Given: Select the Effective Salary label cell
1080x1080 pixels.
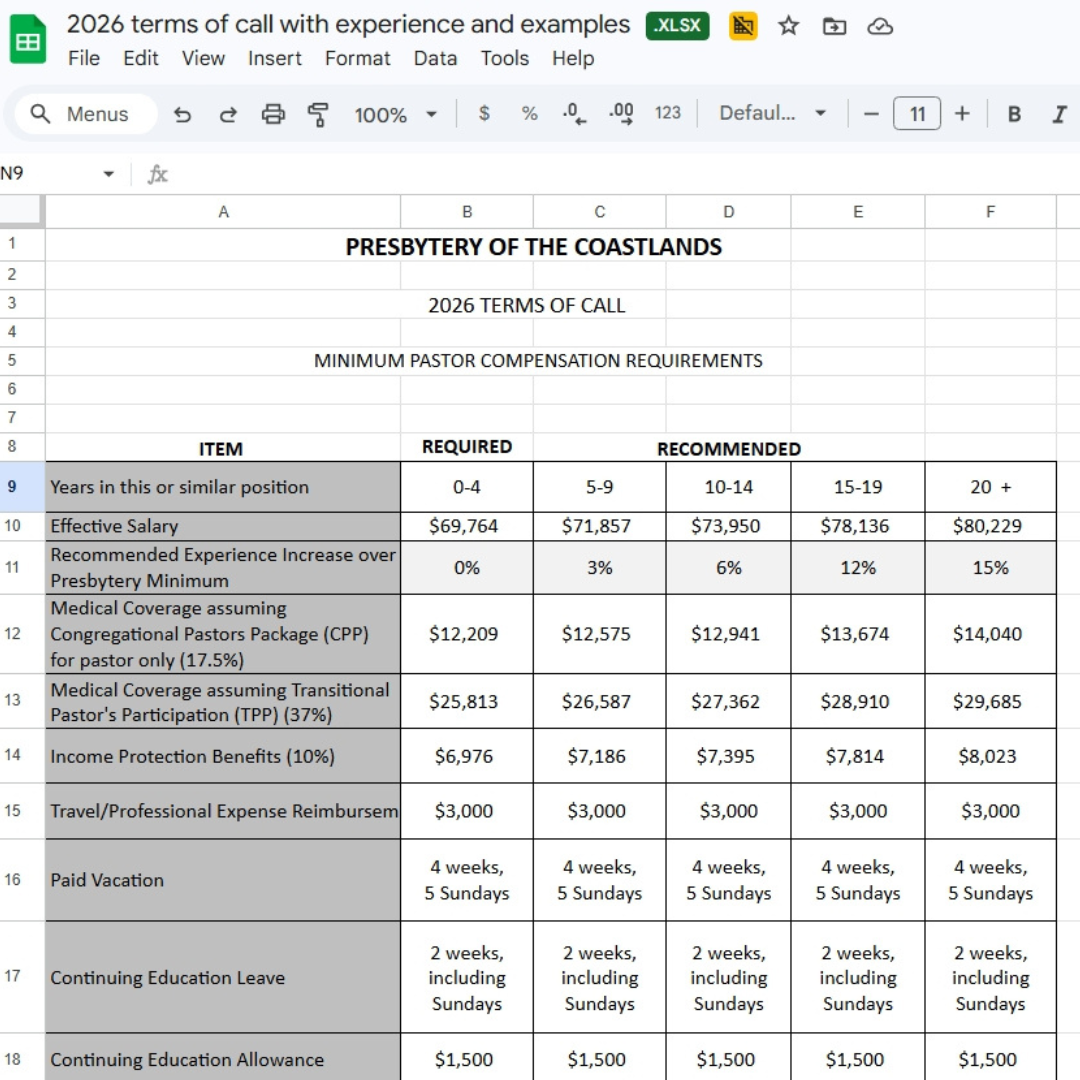Looking at the screenshot, I should [x=223, y=526].
